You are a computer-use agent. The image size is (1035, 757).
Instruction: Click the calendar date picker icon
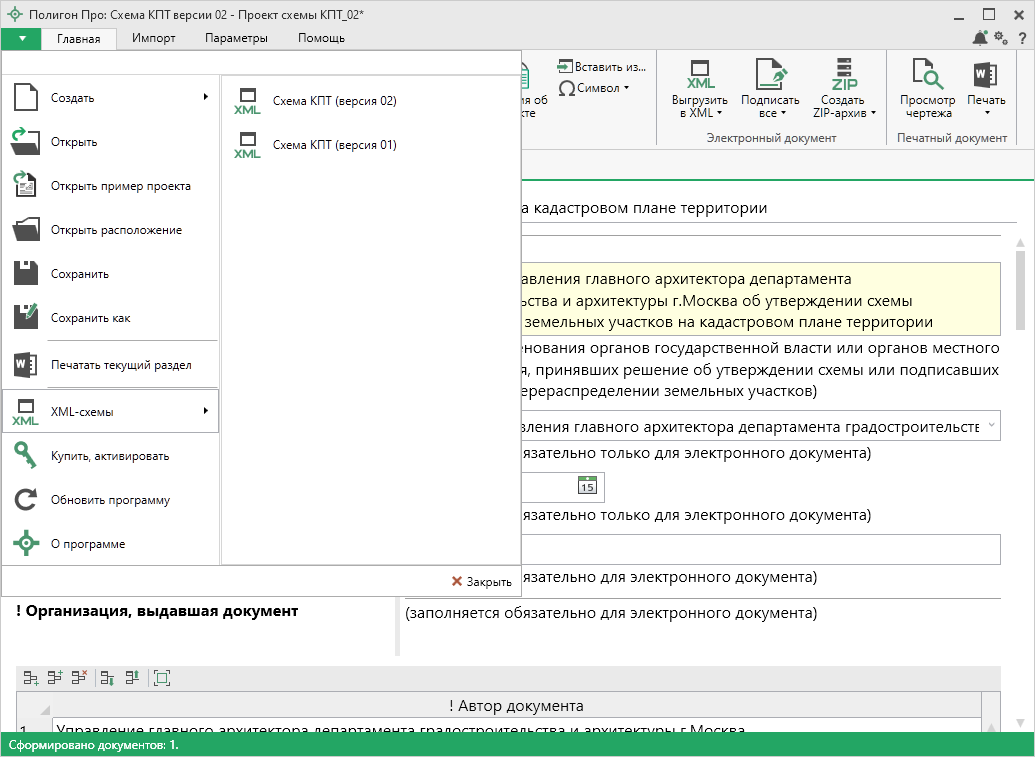[587, 486]
